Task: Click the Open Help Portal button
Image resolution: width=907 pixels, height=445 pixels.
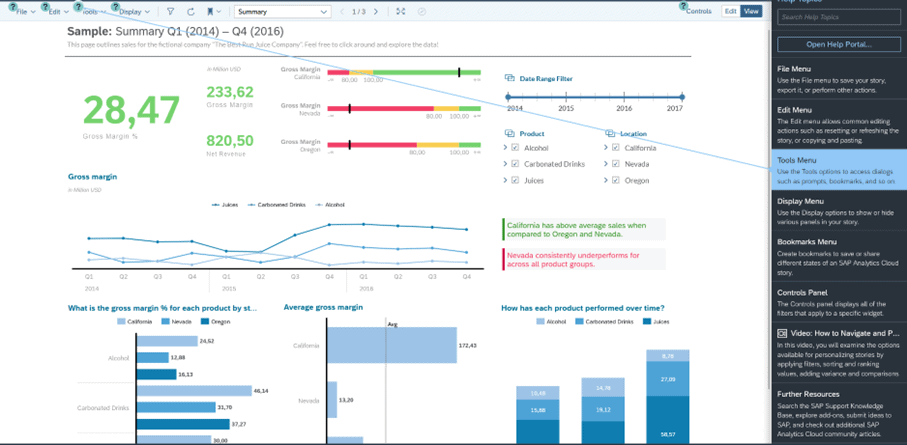Action: 839,44
